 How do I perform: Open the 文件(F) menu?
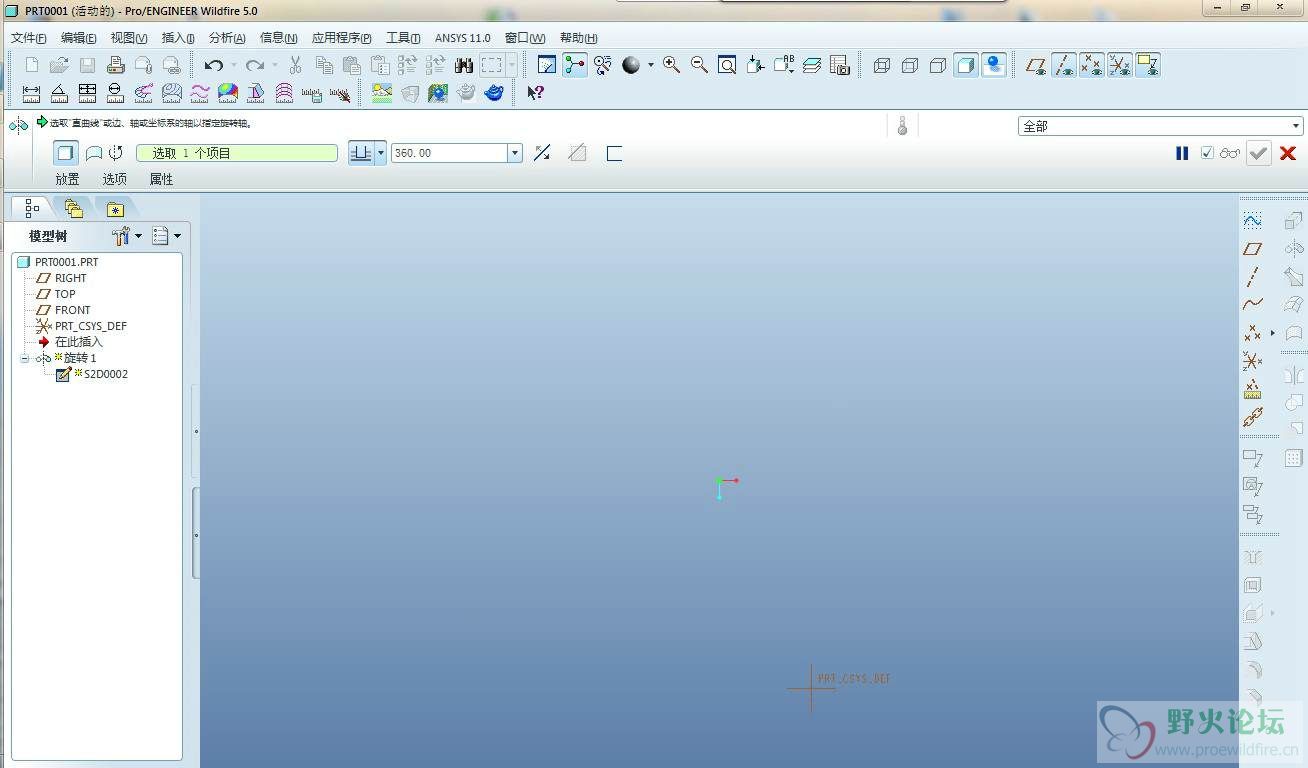coord(28,38)
